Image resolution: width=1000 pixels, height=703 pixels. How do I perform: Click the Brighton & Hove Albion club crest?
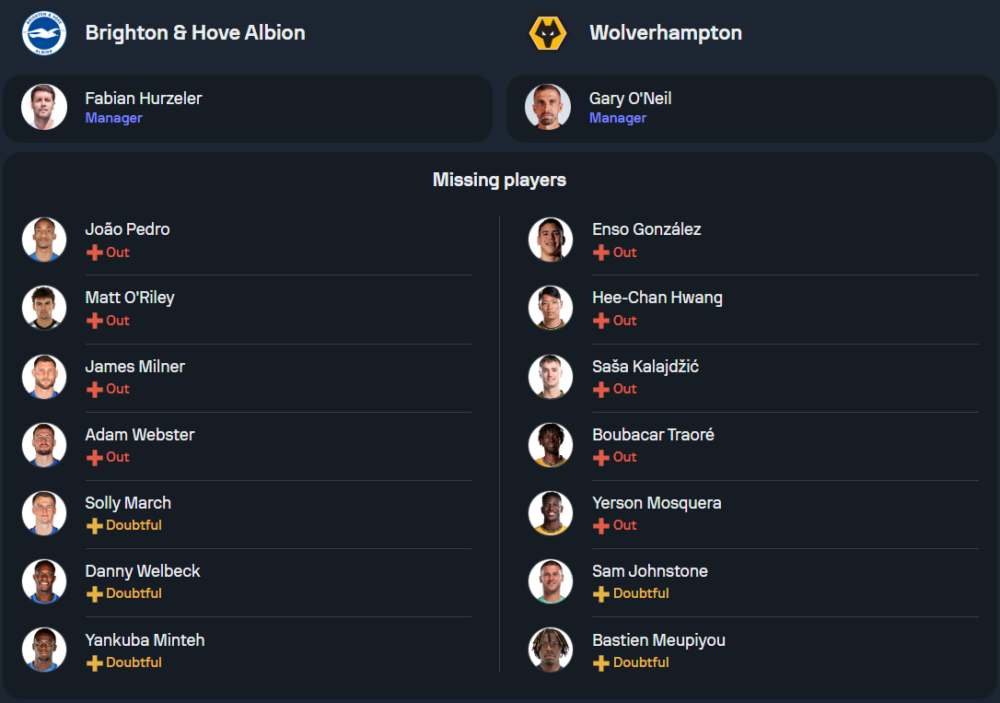point(44,33)
